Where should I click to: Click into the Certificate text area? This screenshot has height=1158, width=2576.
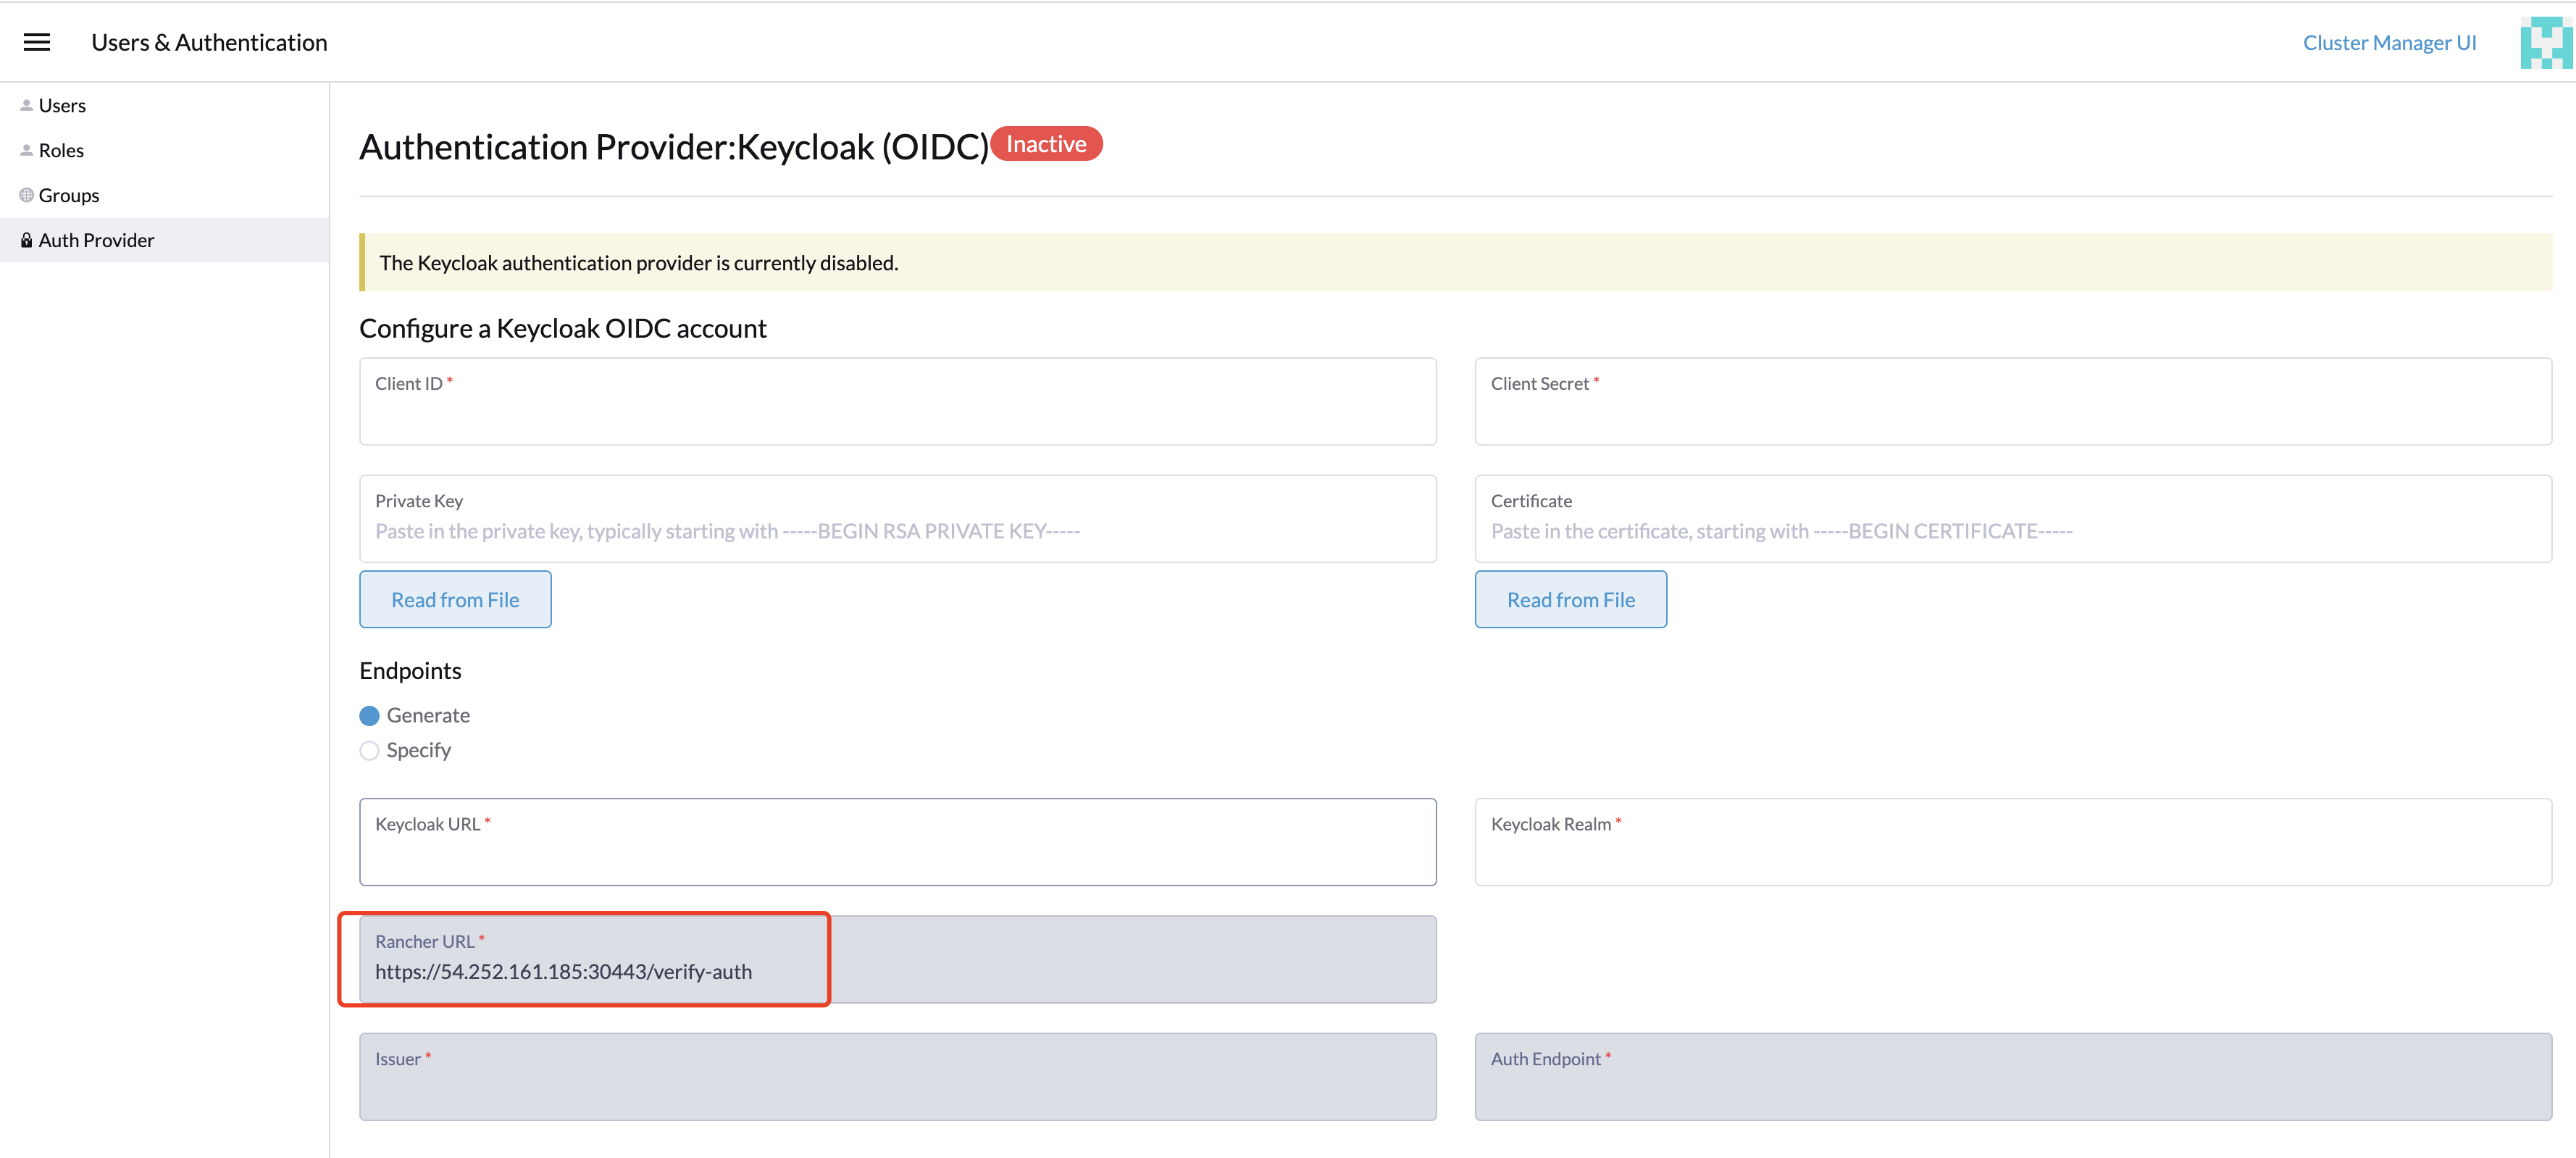[2013, 519]
